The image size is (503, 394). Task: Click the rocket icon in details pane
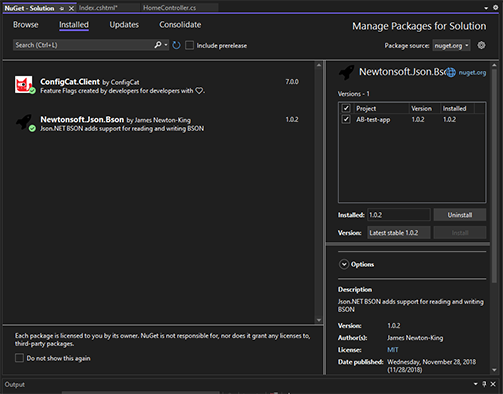(x=347, y=72)
